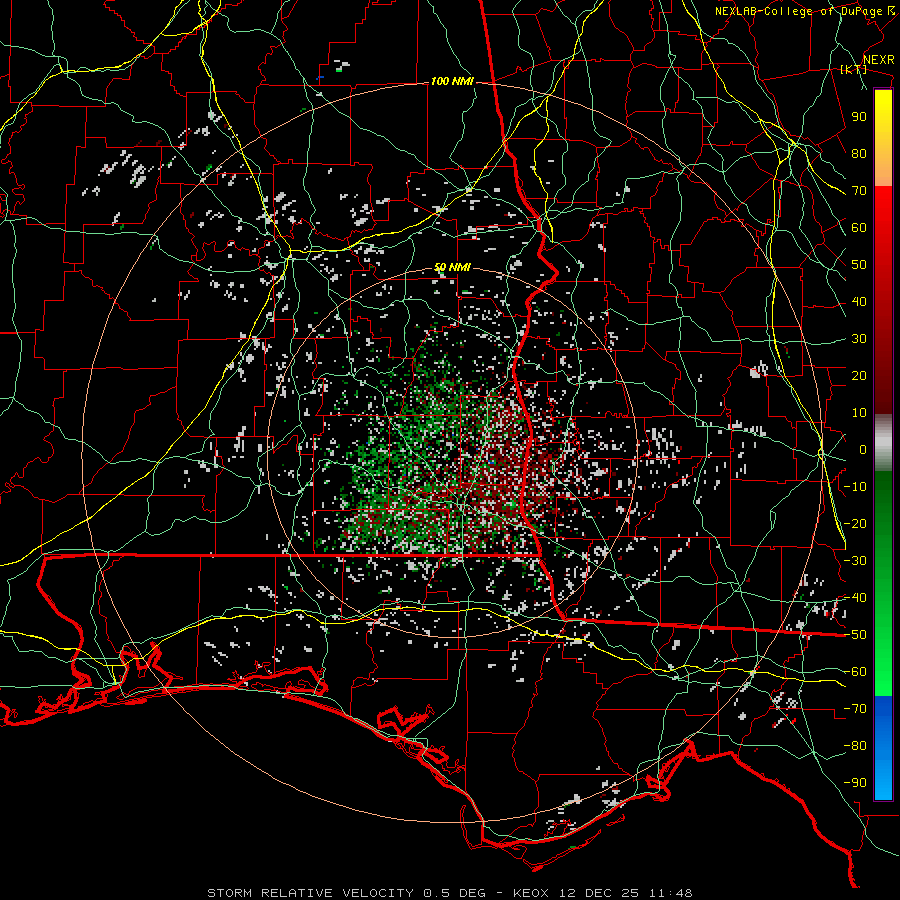
Task: Click the -30 value on velocity scale
Action: coord(855,561)
